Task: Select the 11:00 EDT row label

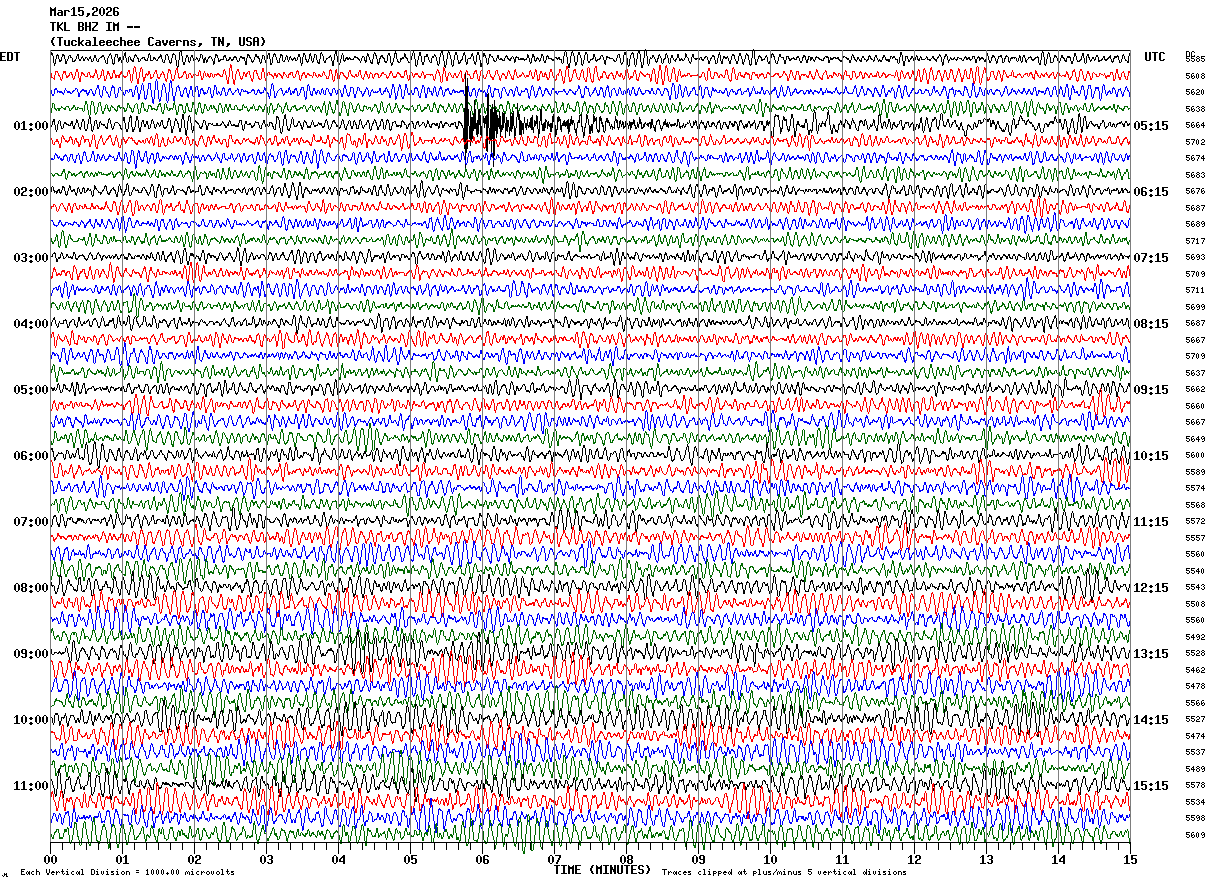Action: (31, 786)
